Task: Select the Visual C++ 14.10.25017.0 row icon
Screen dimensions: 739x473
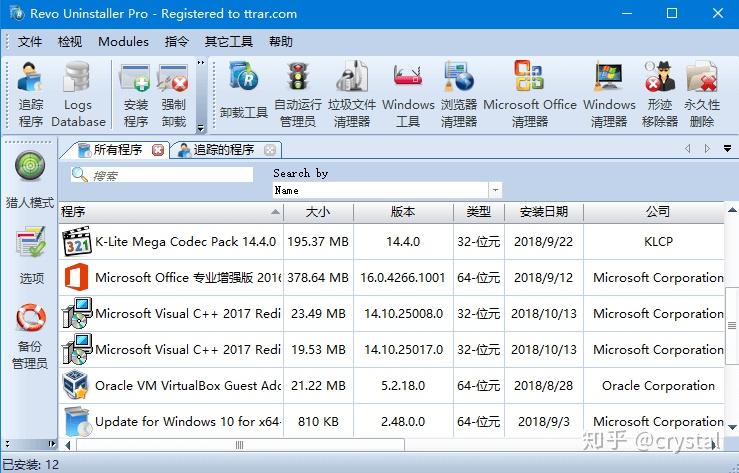Action: tap(77, 349)
